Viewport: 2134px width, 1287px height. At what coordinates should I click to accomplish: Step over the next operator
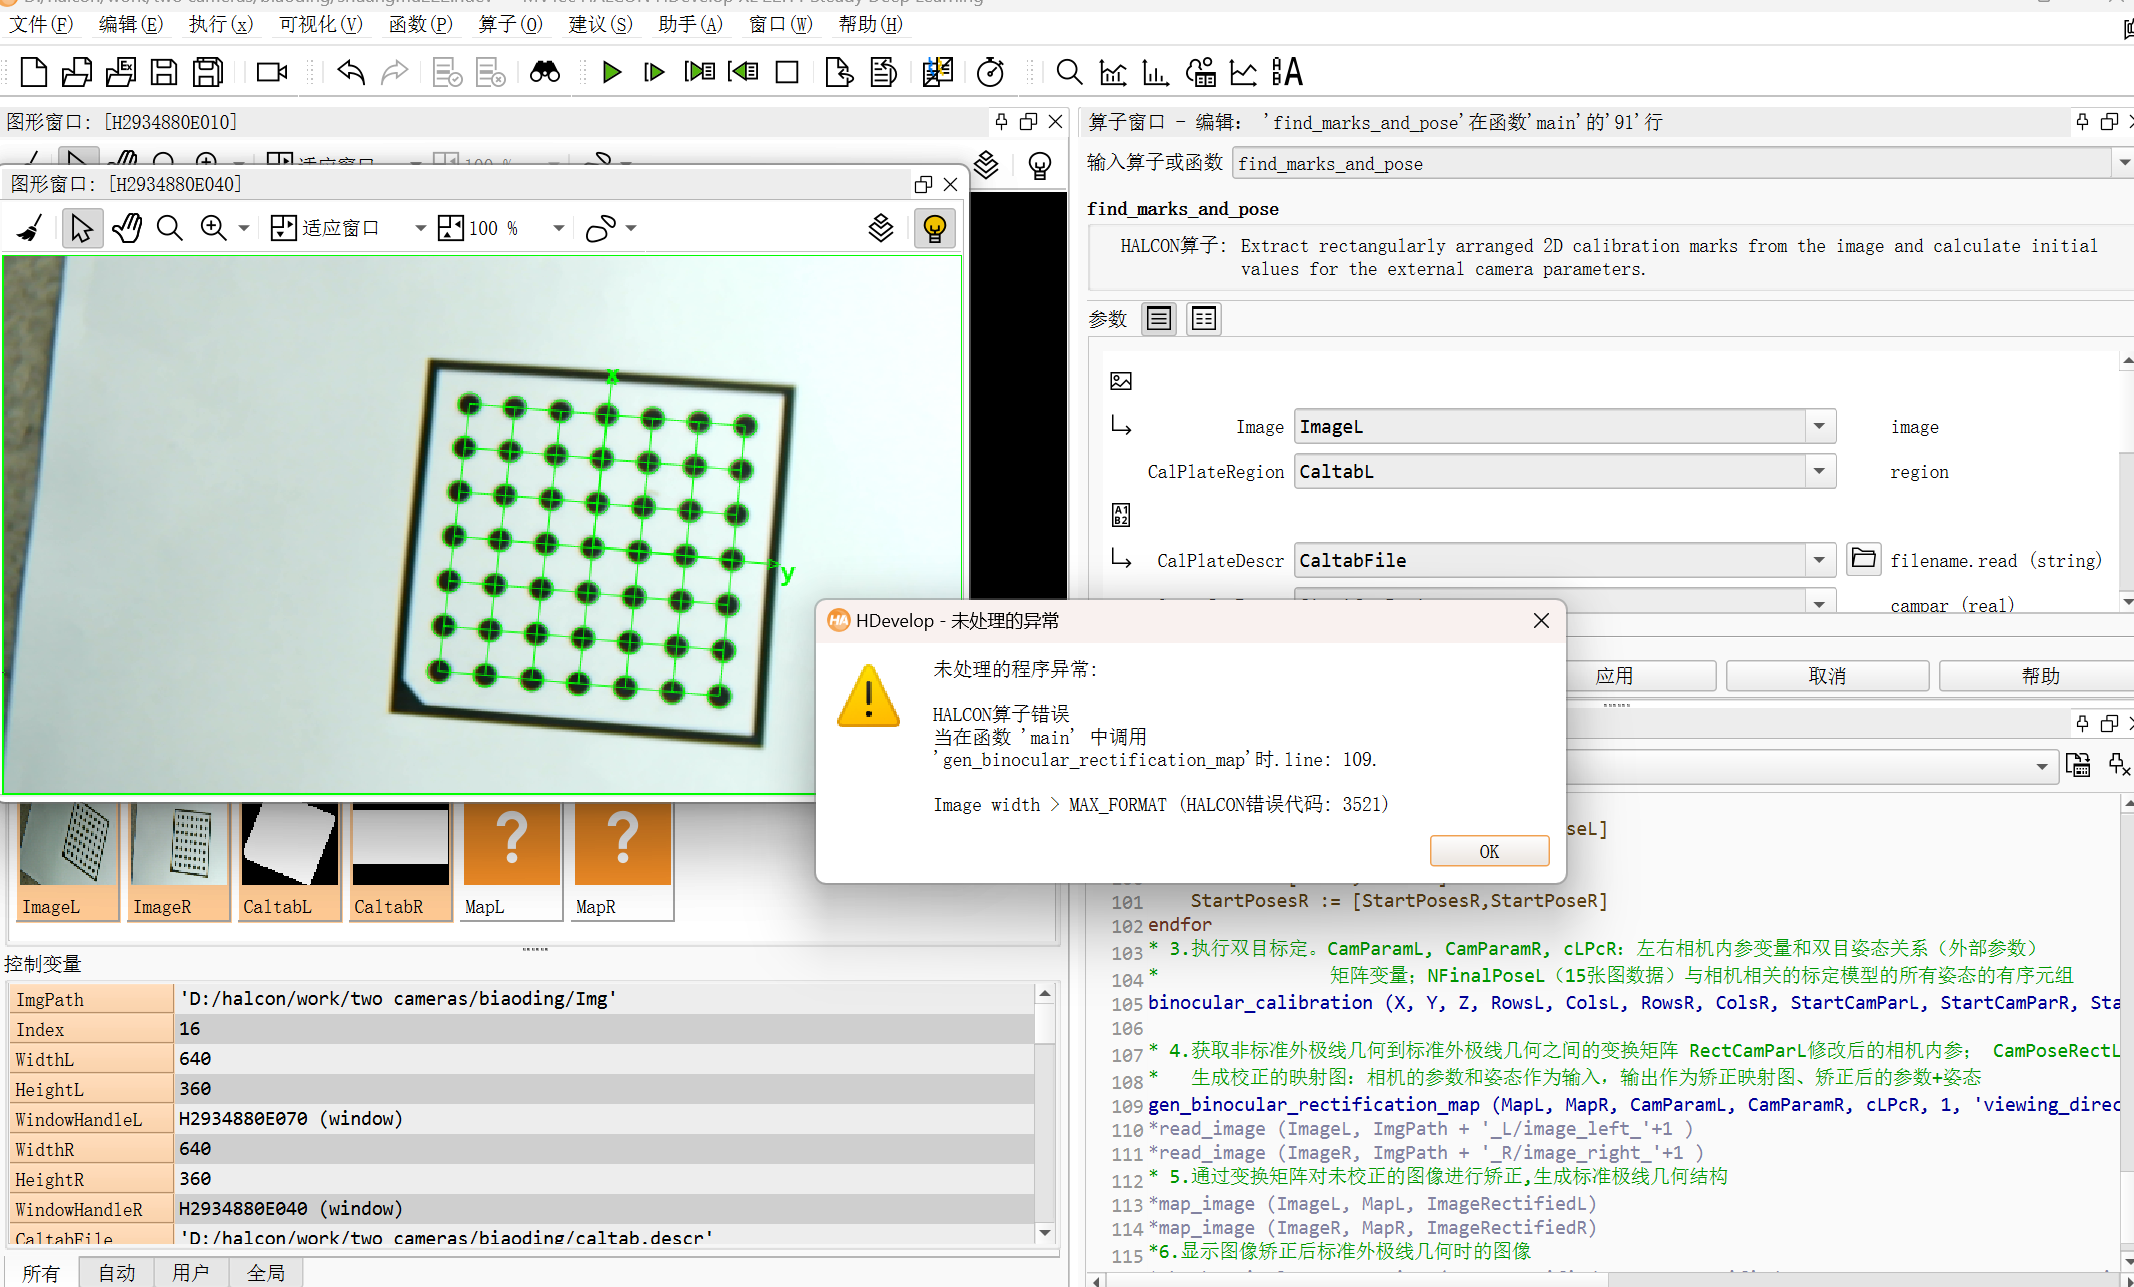click(699, 72)
